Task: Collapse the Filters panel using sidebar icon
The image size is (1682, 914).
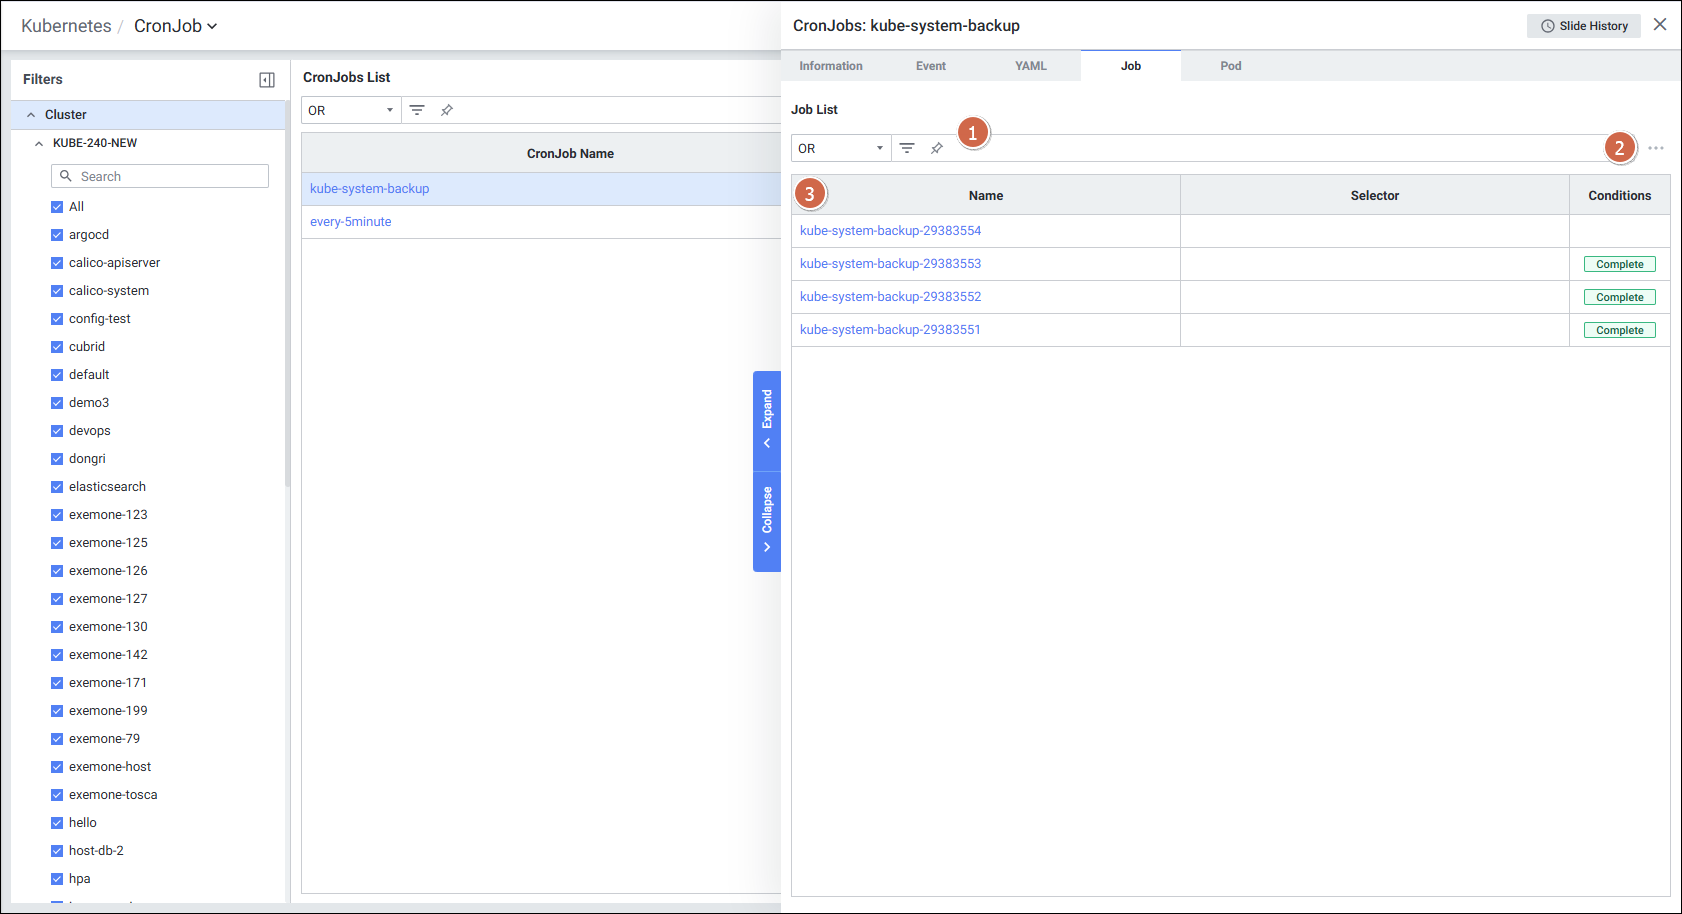Action: tap(267, 80)
